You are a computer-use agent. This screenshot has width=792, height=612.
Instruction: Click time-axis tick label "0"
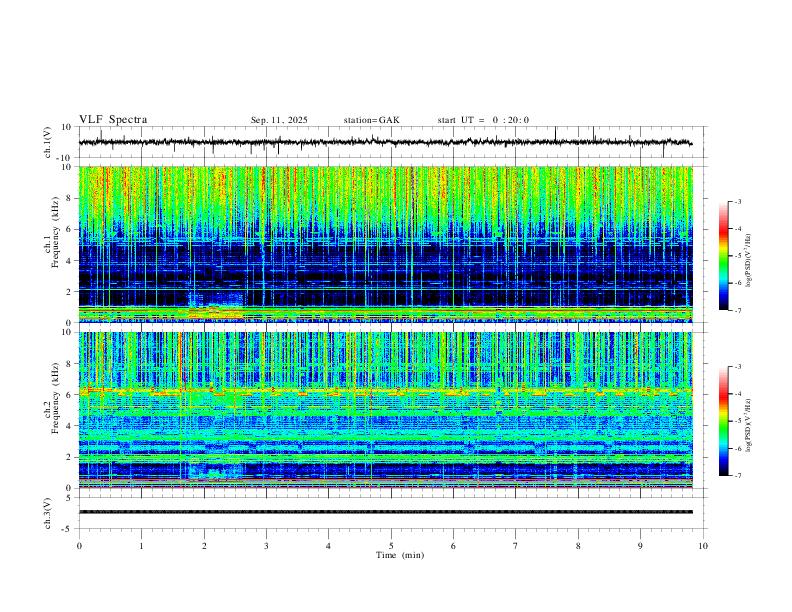point(79,546)
